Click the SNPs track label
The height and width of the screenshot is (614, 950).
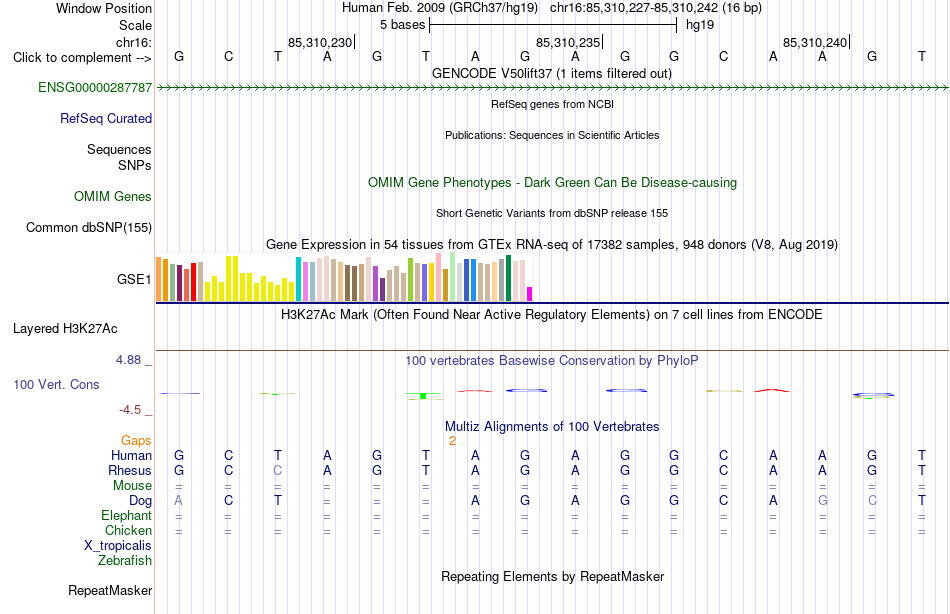tap(135, 165)
